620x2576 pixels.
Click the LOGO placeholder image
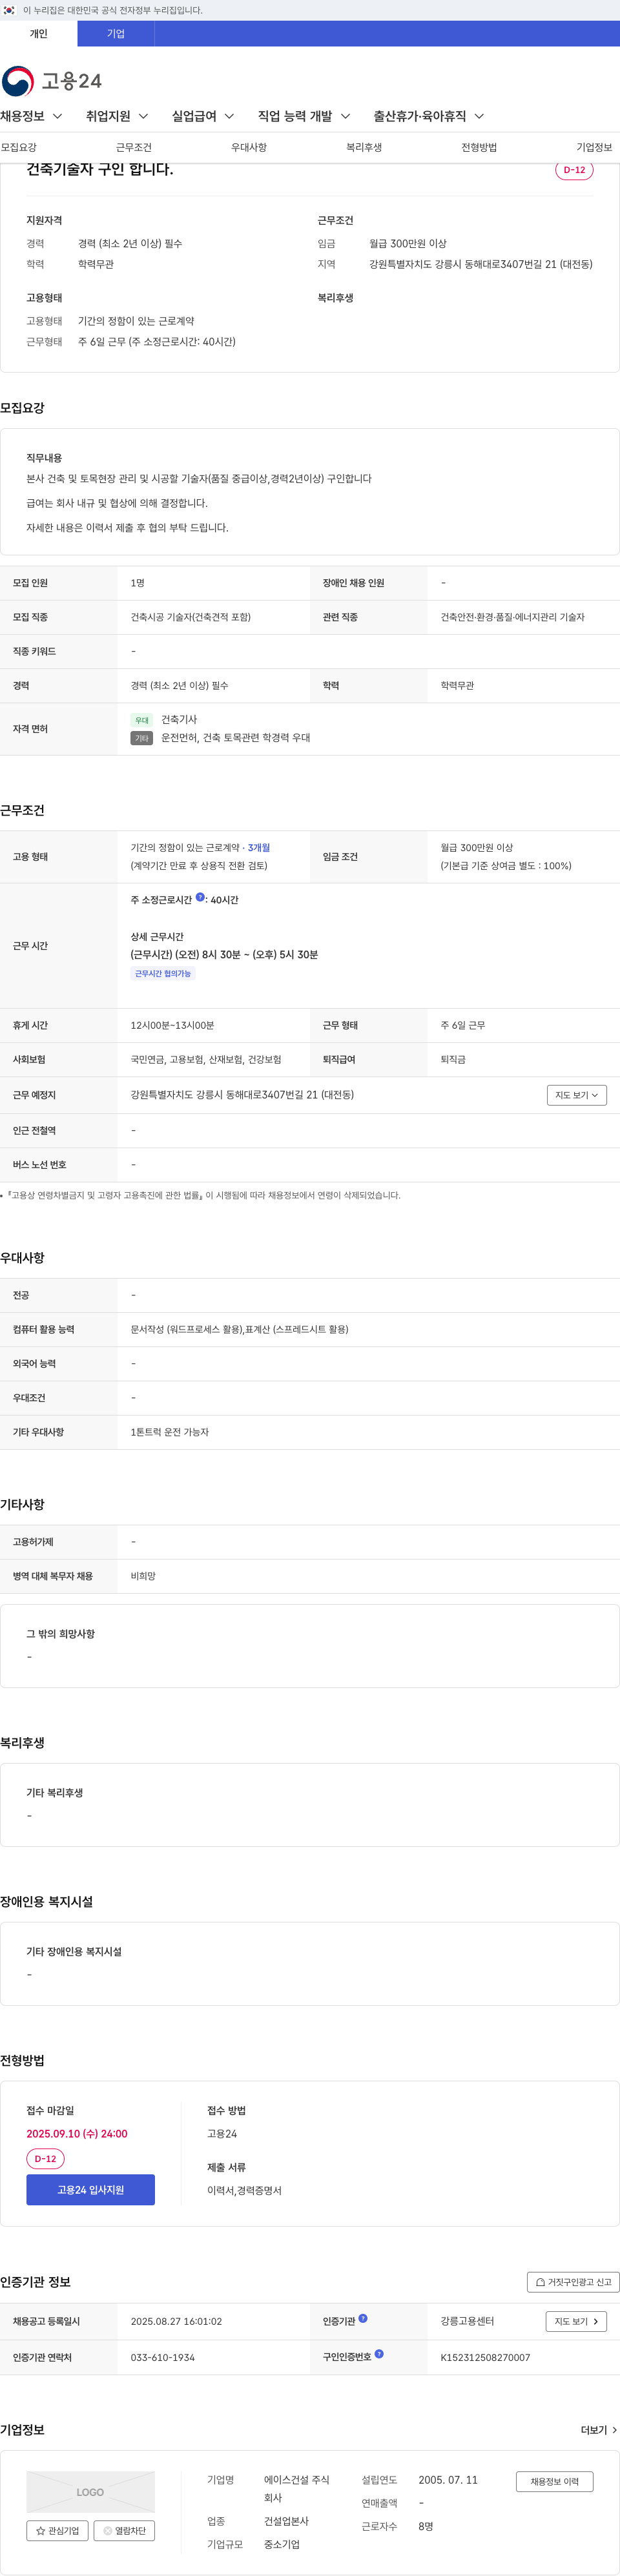90,2491
